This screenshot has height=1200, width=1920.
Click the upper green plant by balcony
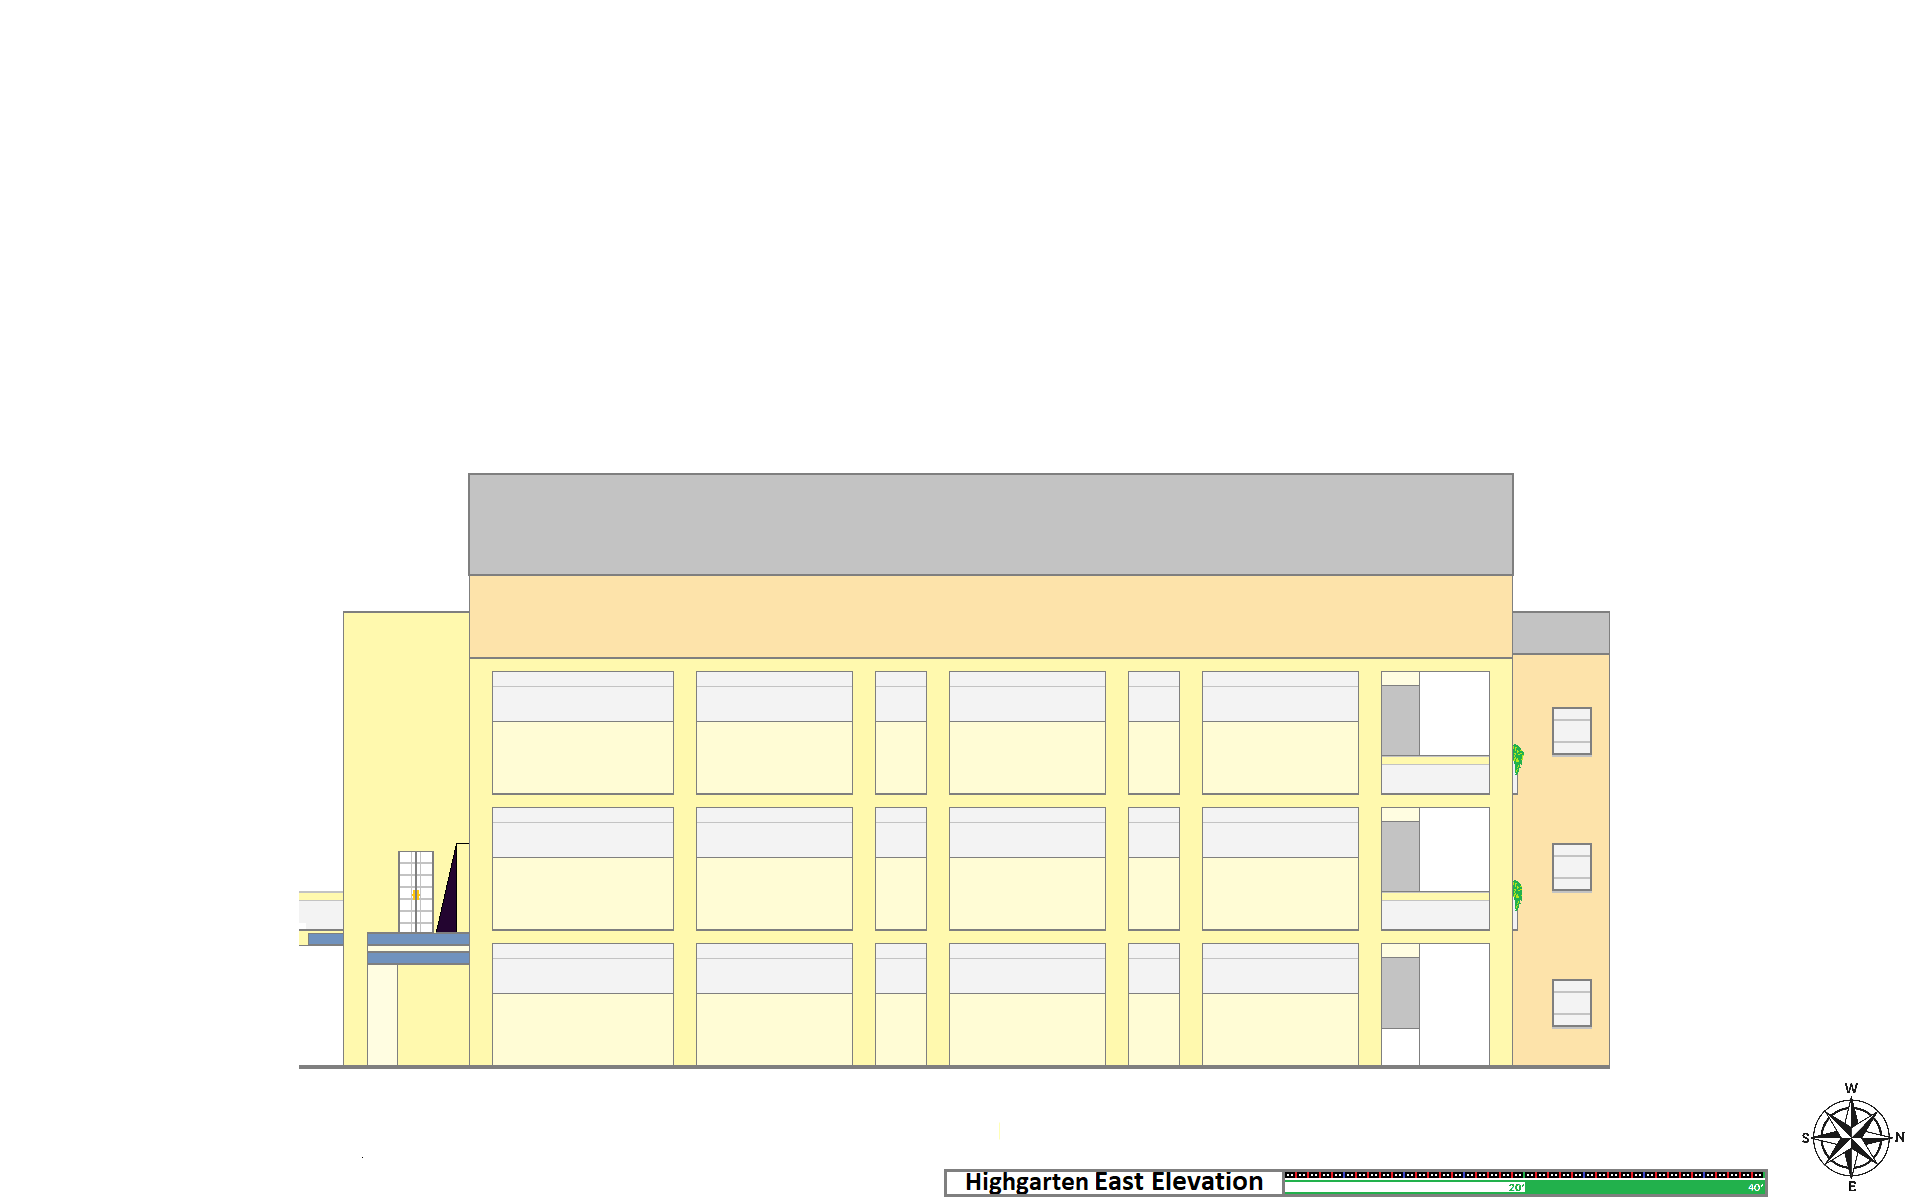click(x=1517, y=758)
